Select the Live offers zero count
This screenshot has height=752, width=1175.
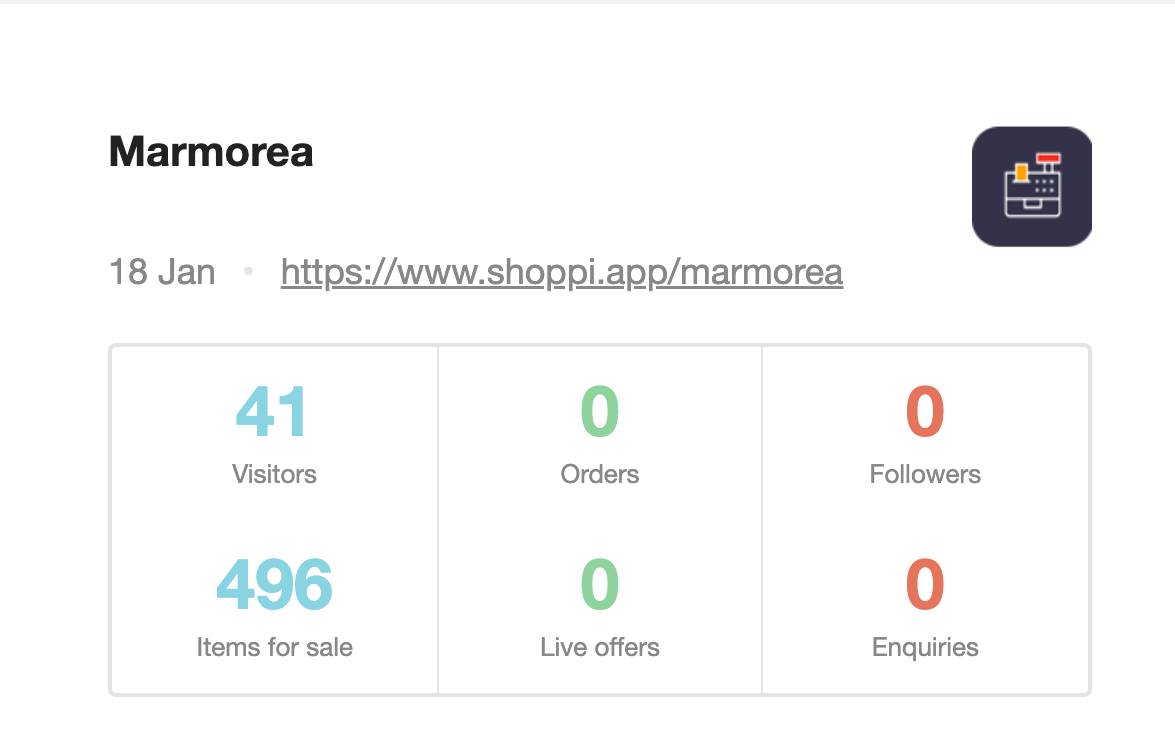point(599,584)
